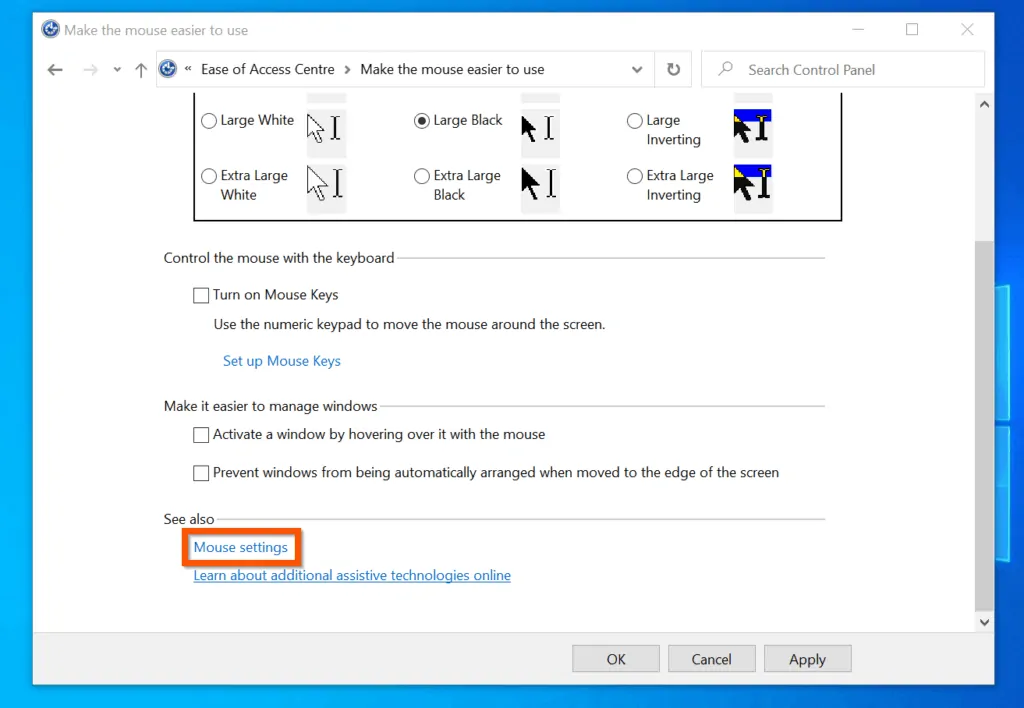The height and width of the screenshot is (708, 1024).
Task: Check prevent windows being automatically arranged
Action: (x=201, y=473)
